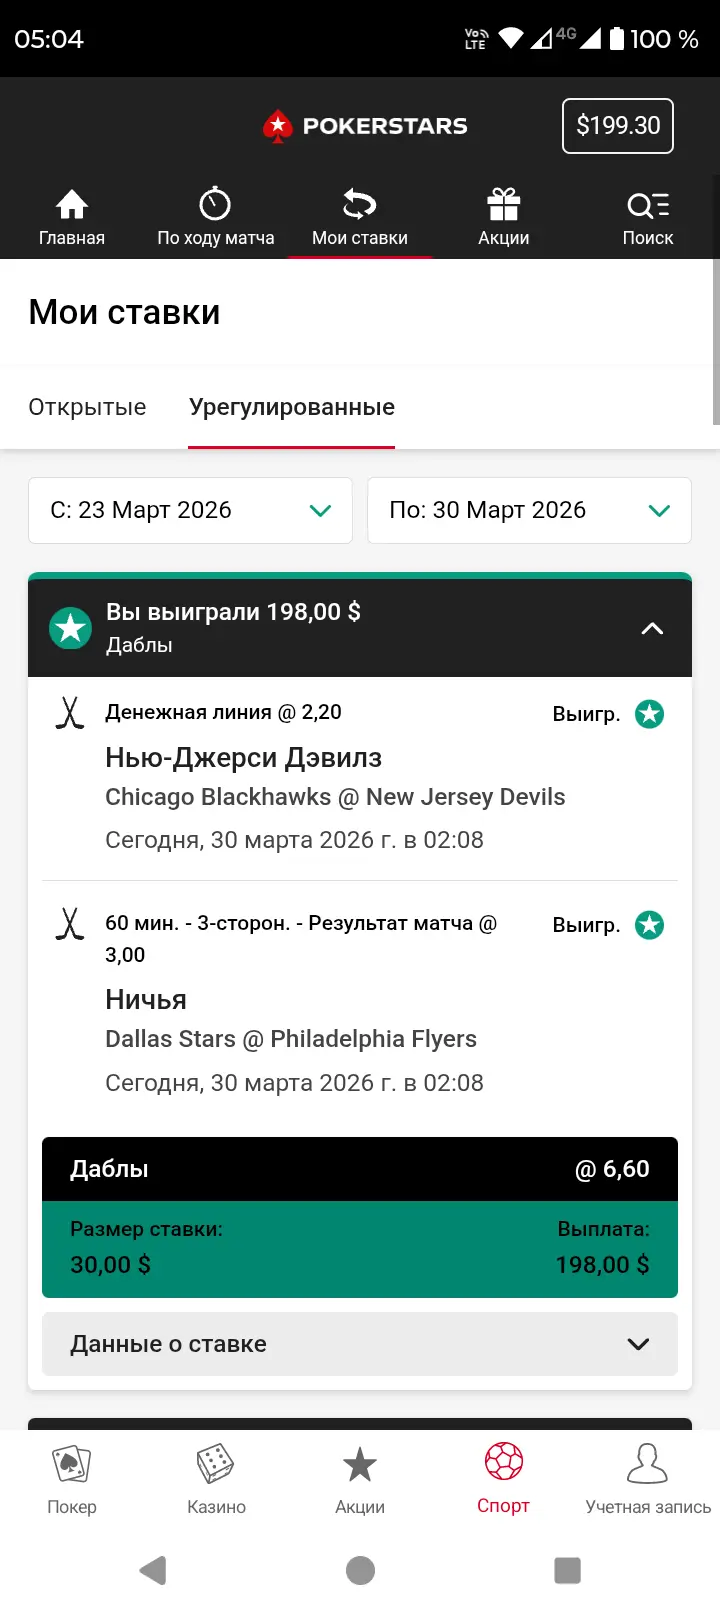
Task: Open the end date dropdown 30 Март 2026
Action: (x=529, y=510)
